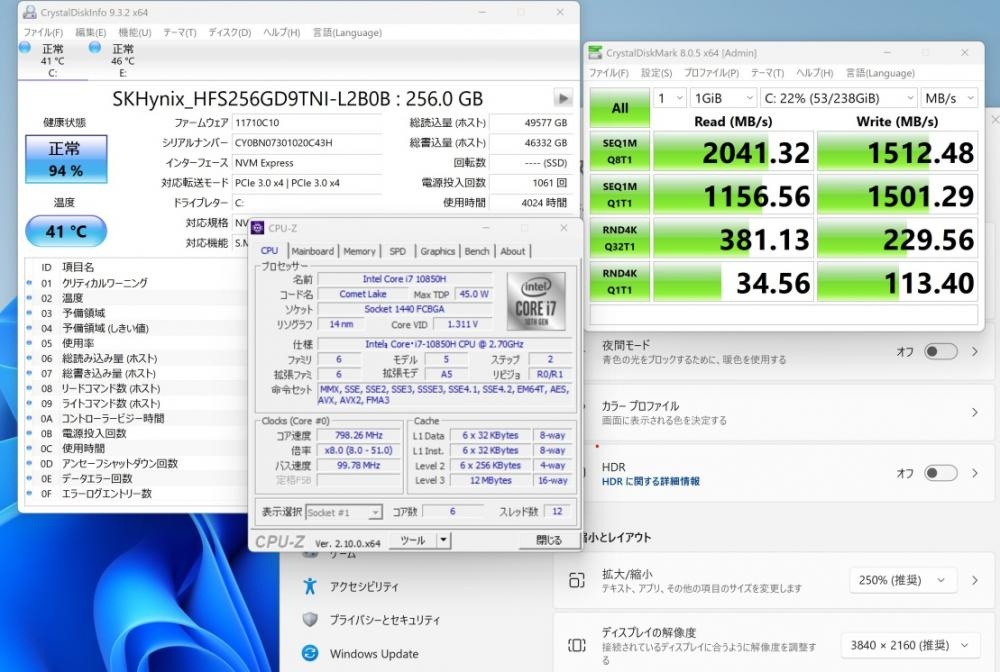Run RND4K Q32T1 benchmark test
The image size is (1000, 672).
[619, 238]
